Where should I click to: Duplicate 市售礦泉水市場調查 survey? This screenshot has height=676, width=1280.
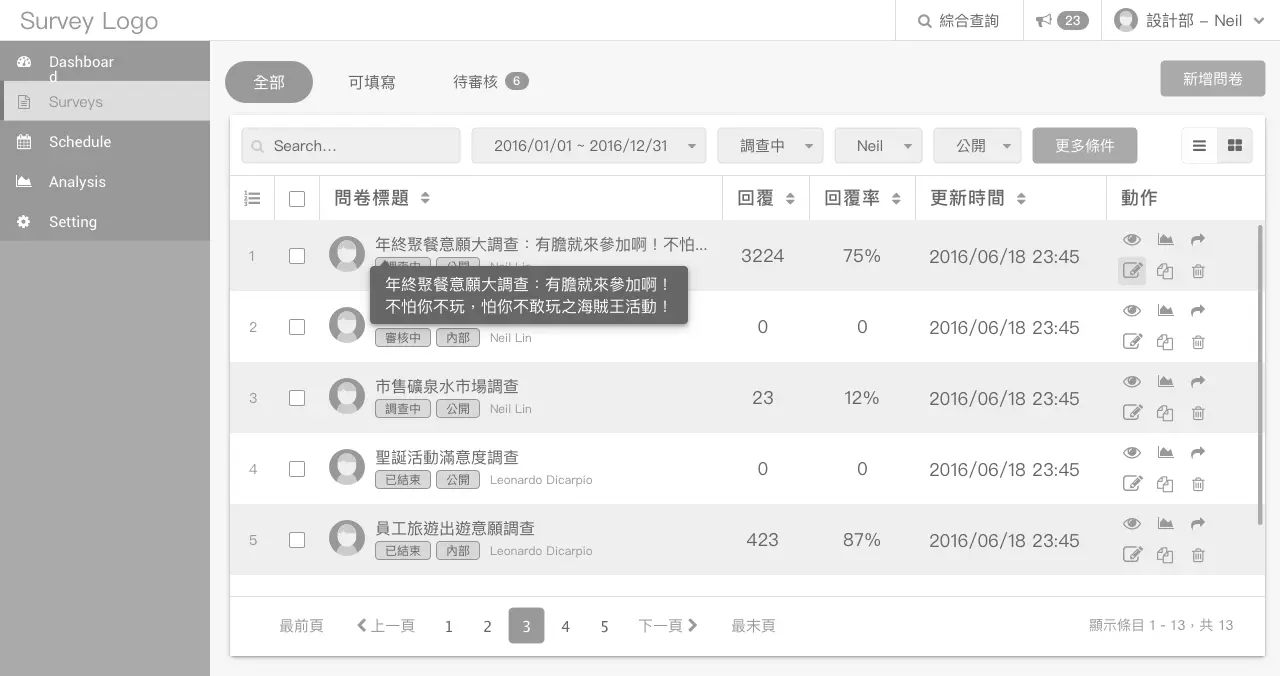1165,413
